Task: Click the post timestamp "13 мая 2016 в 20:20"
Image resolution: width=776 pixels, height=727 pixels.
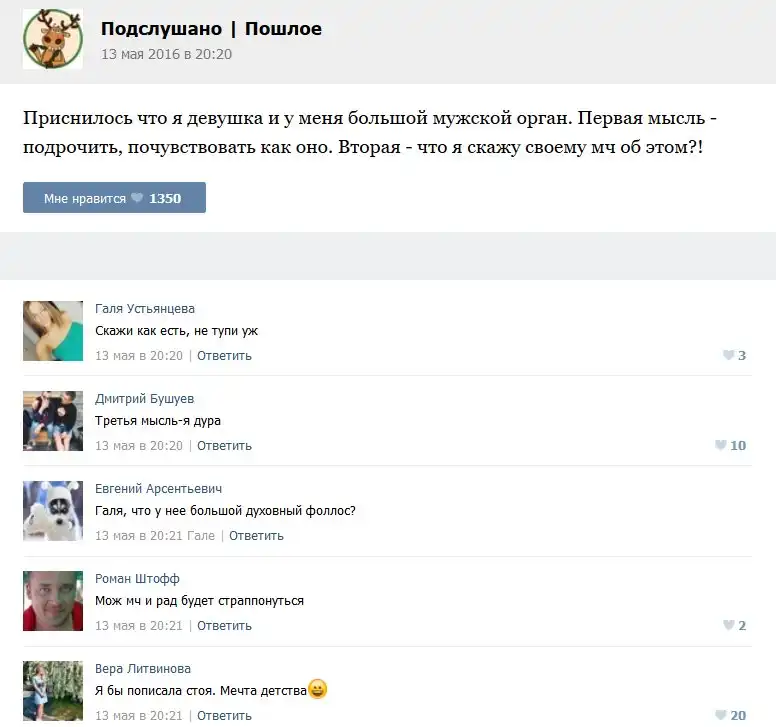Action: [x=166, y=54]
